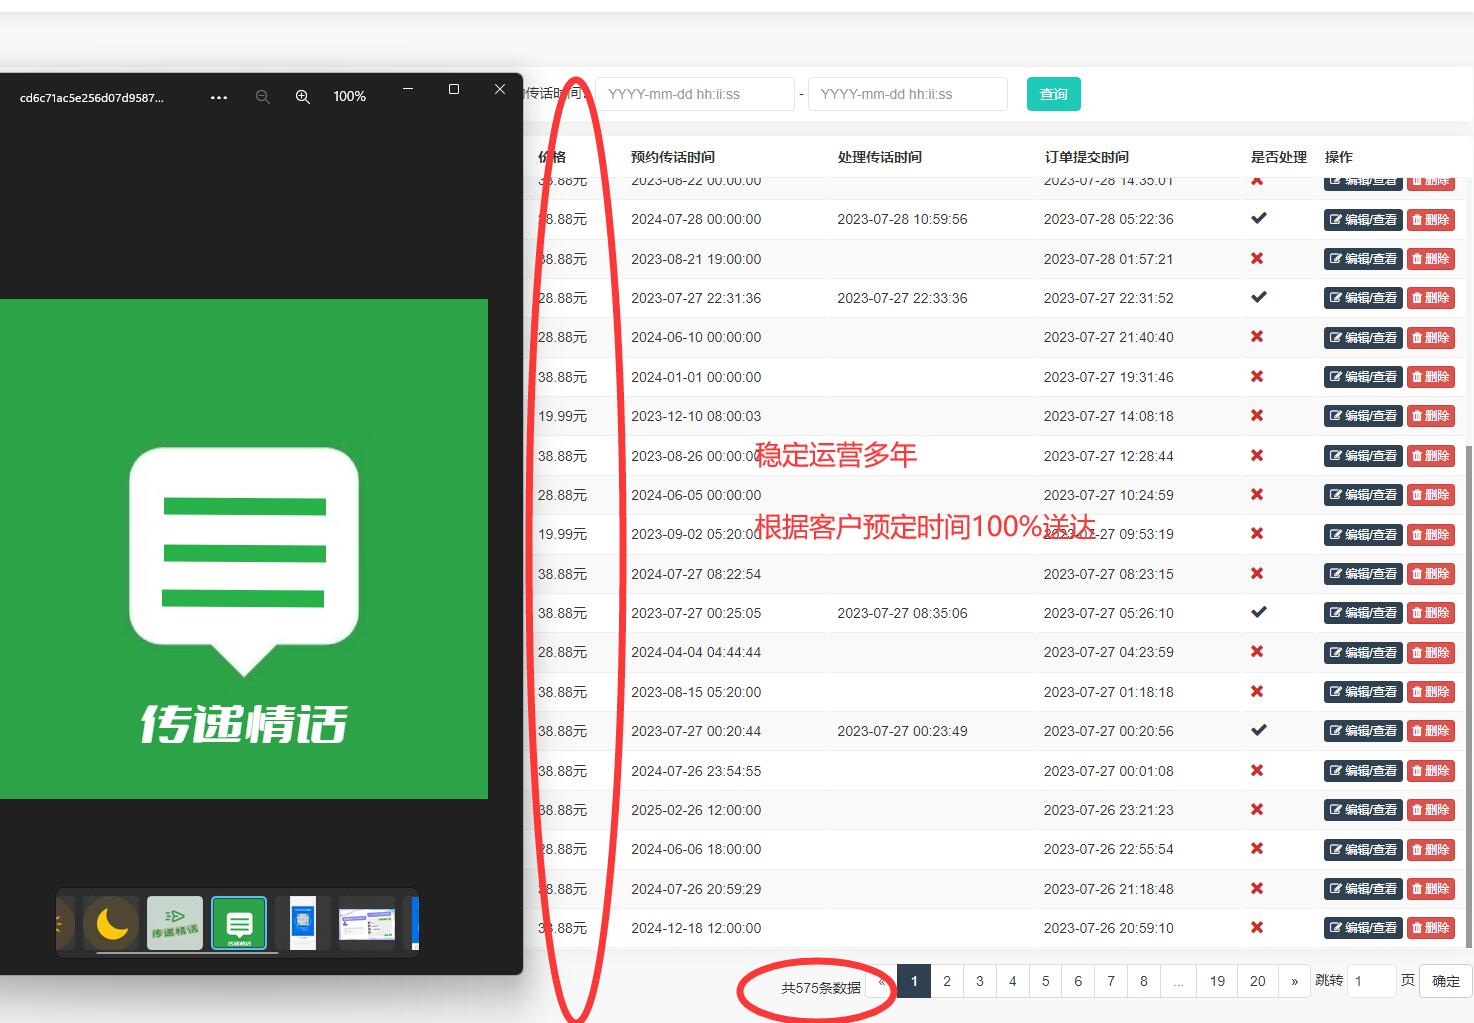Select the yellow moon thumbnail
Screen dimensions: 1474x1023
click(x=111, y=923)
